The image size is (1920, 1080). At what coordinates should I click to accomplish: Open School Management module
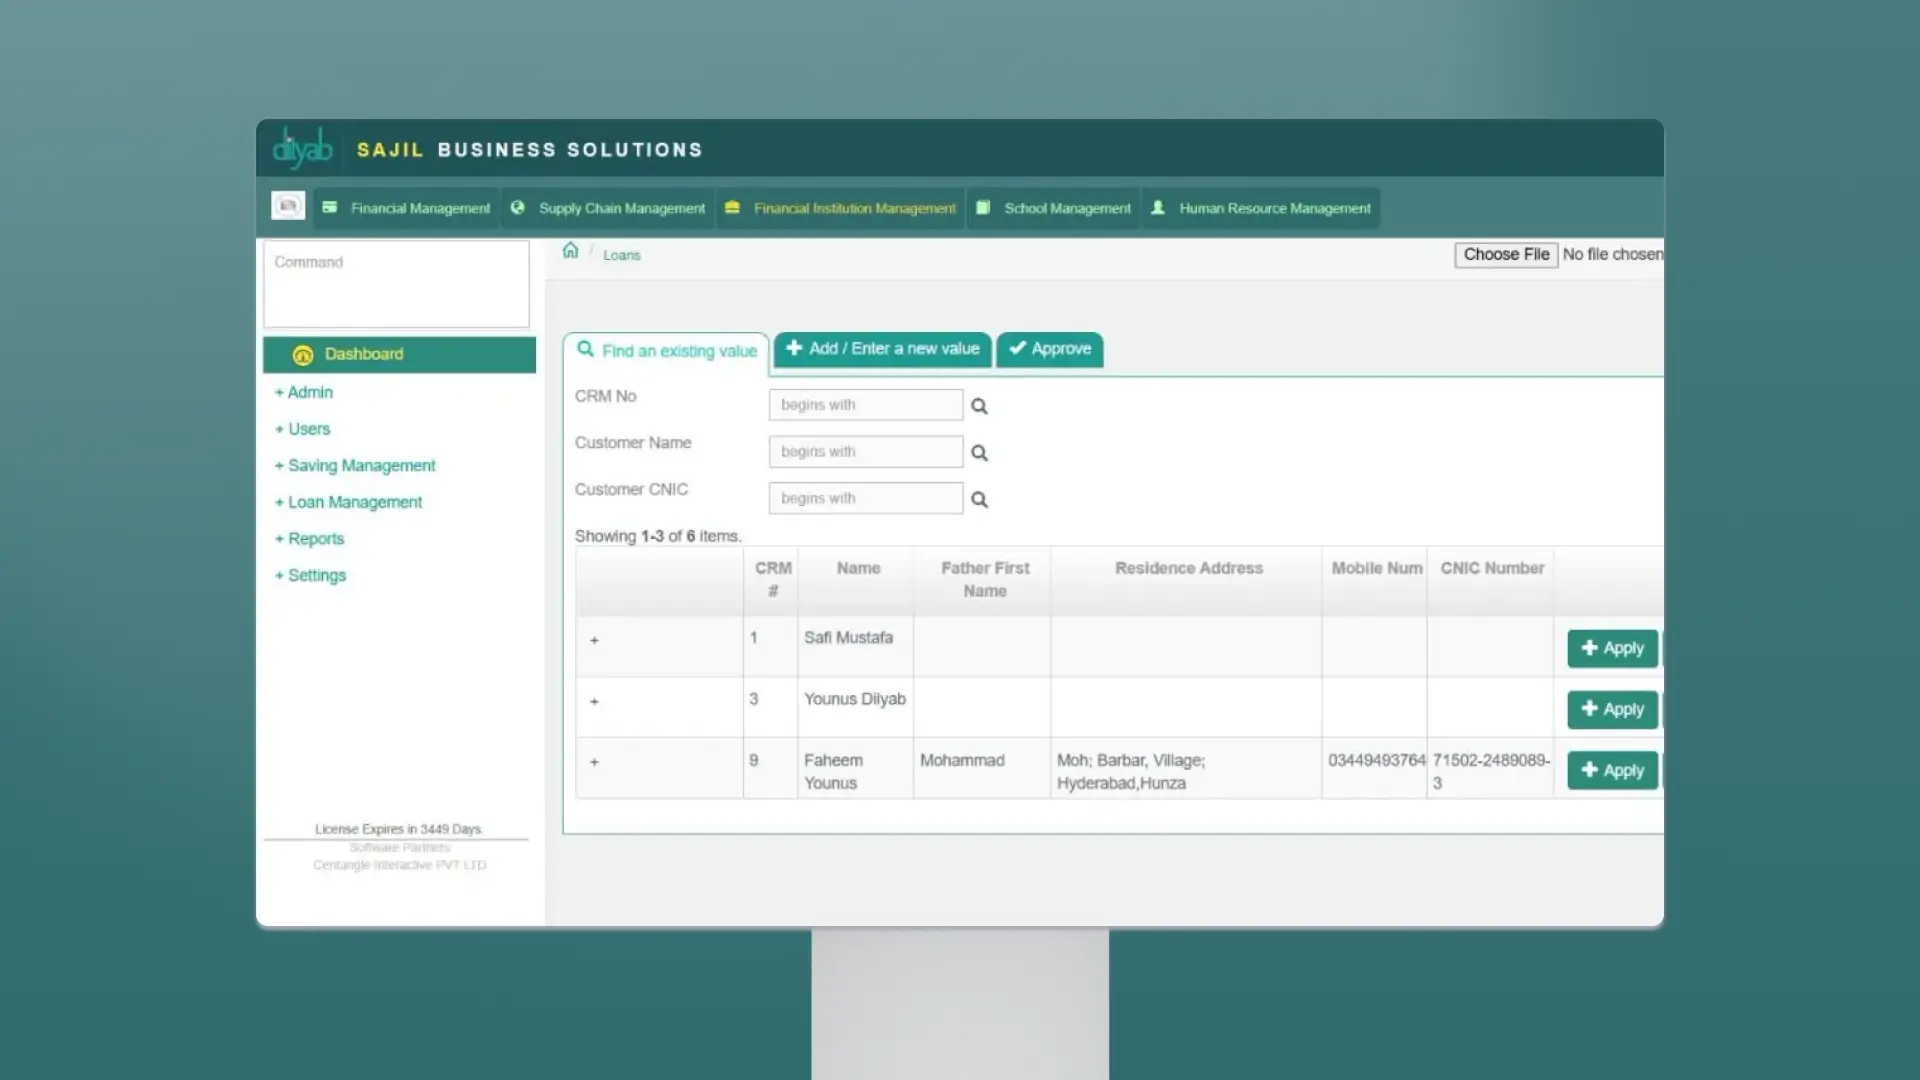point(1054,208)
